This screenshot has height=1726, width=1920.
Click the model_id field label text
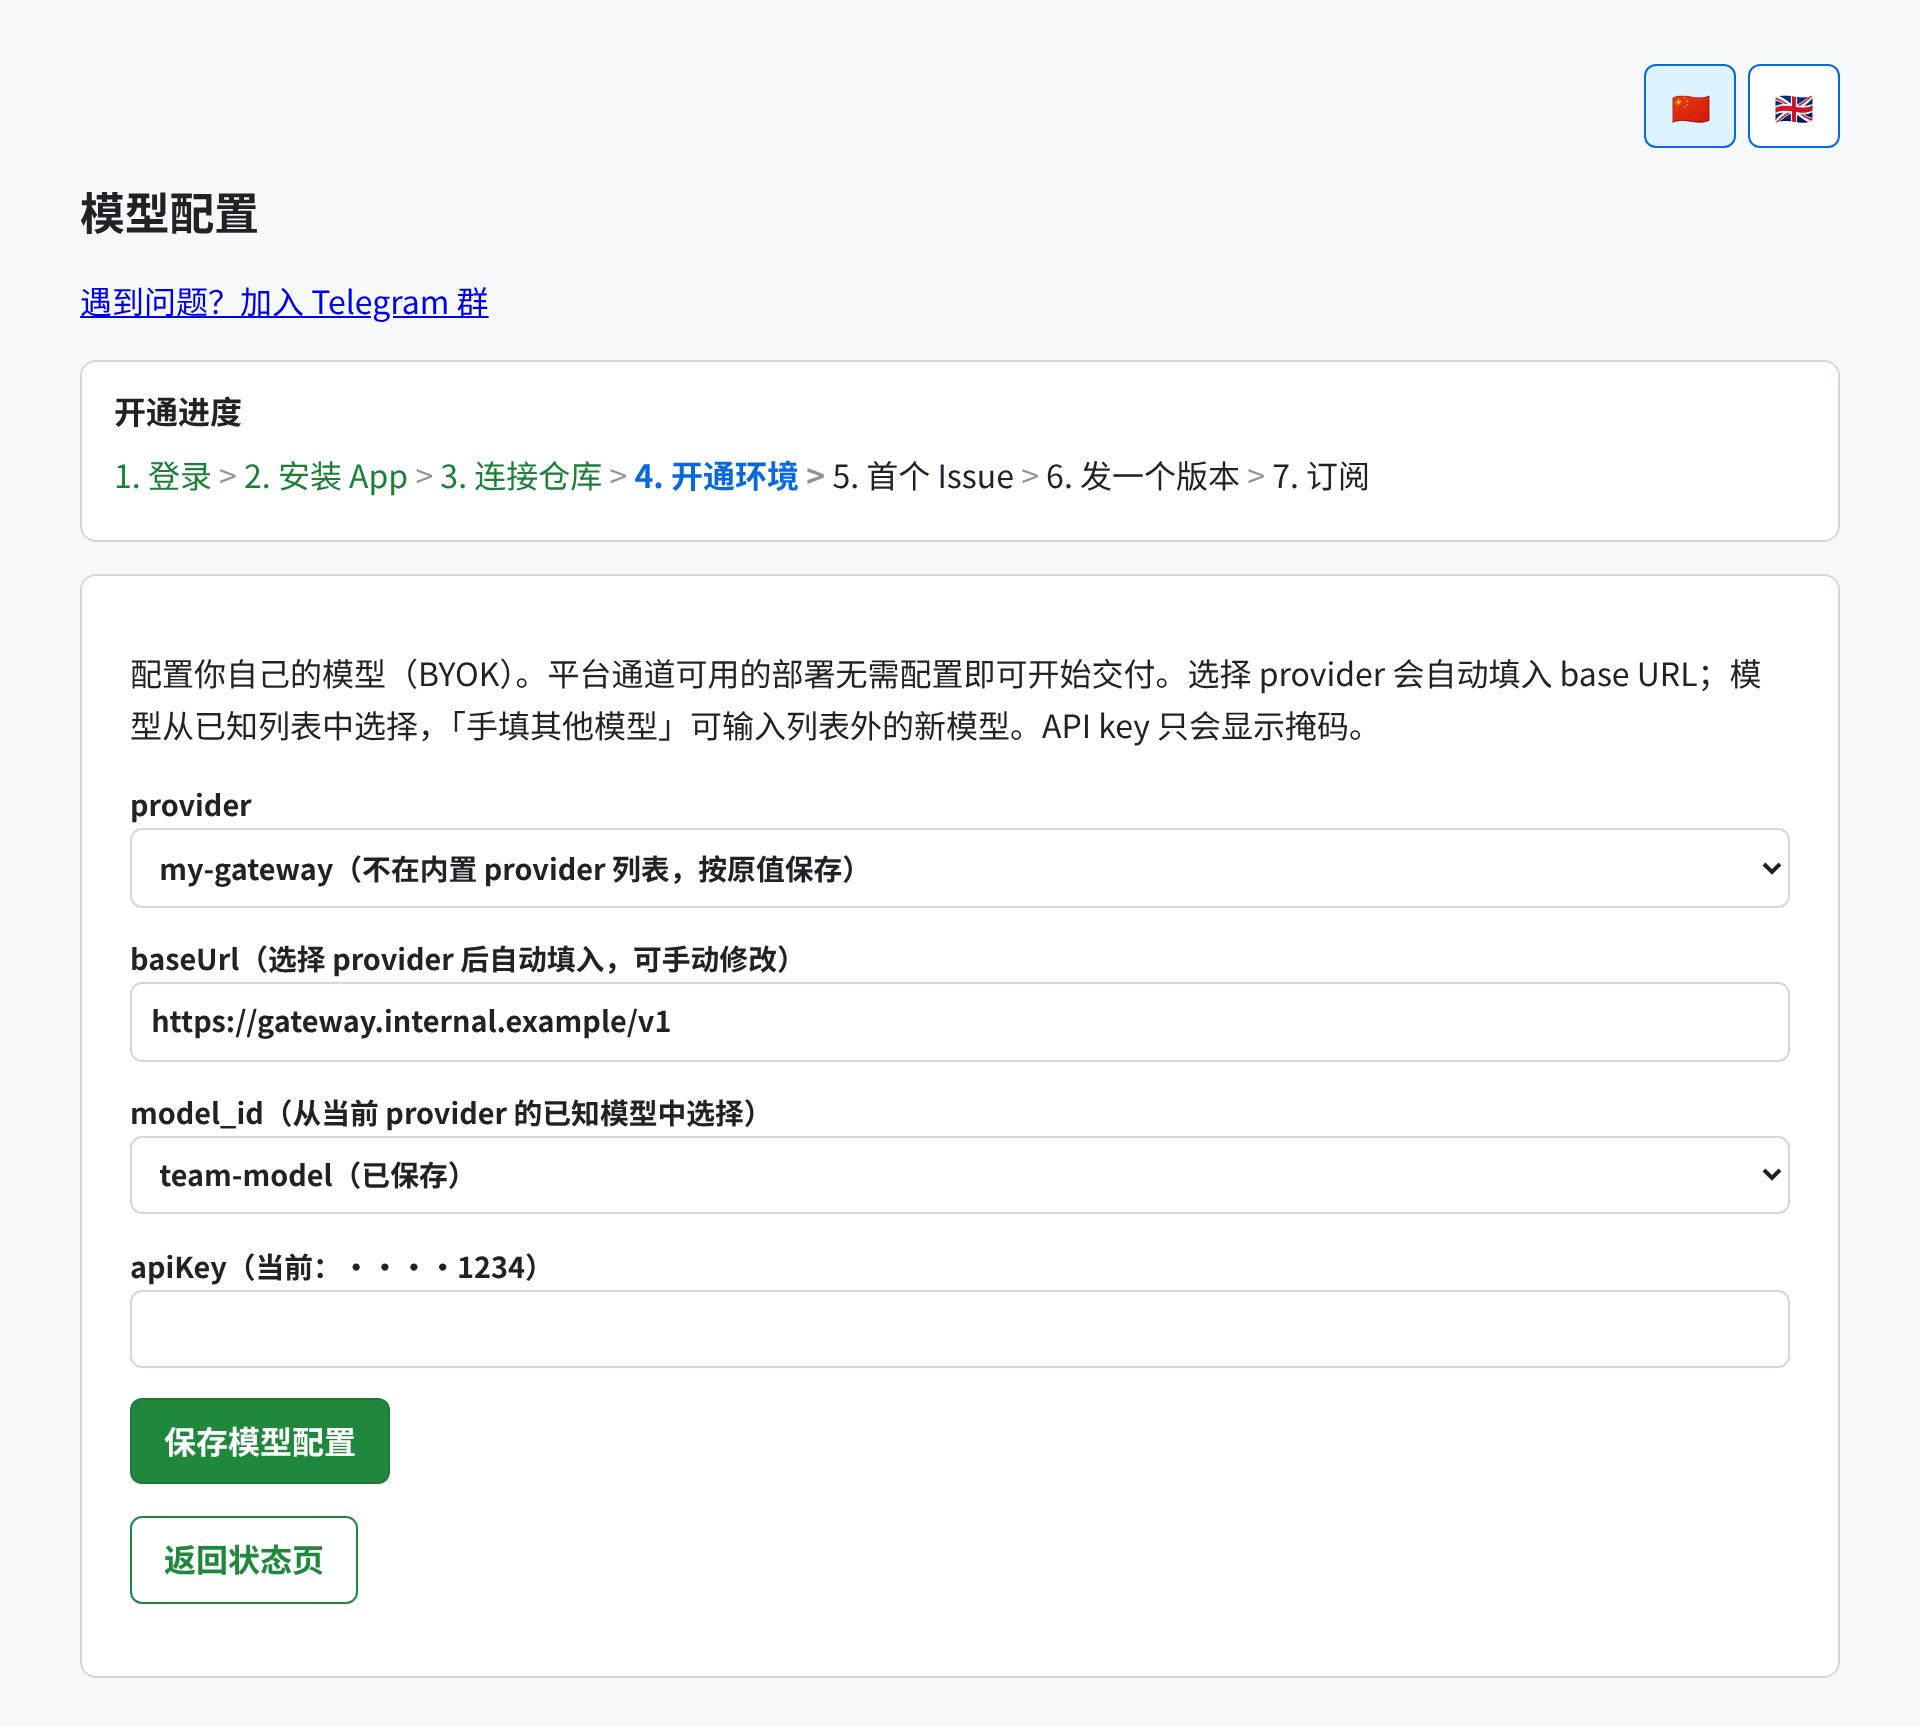click(x=446, y=1113)
